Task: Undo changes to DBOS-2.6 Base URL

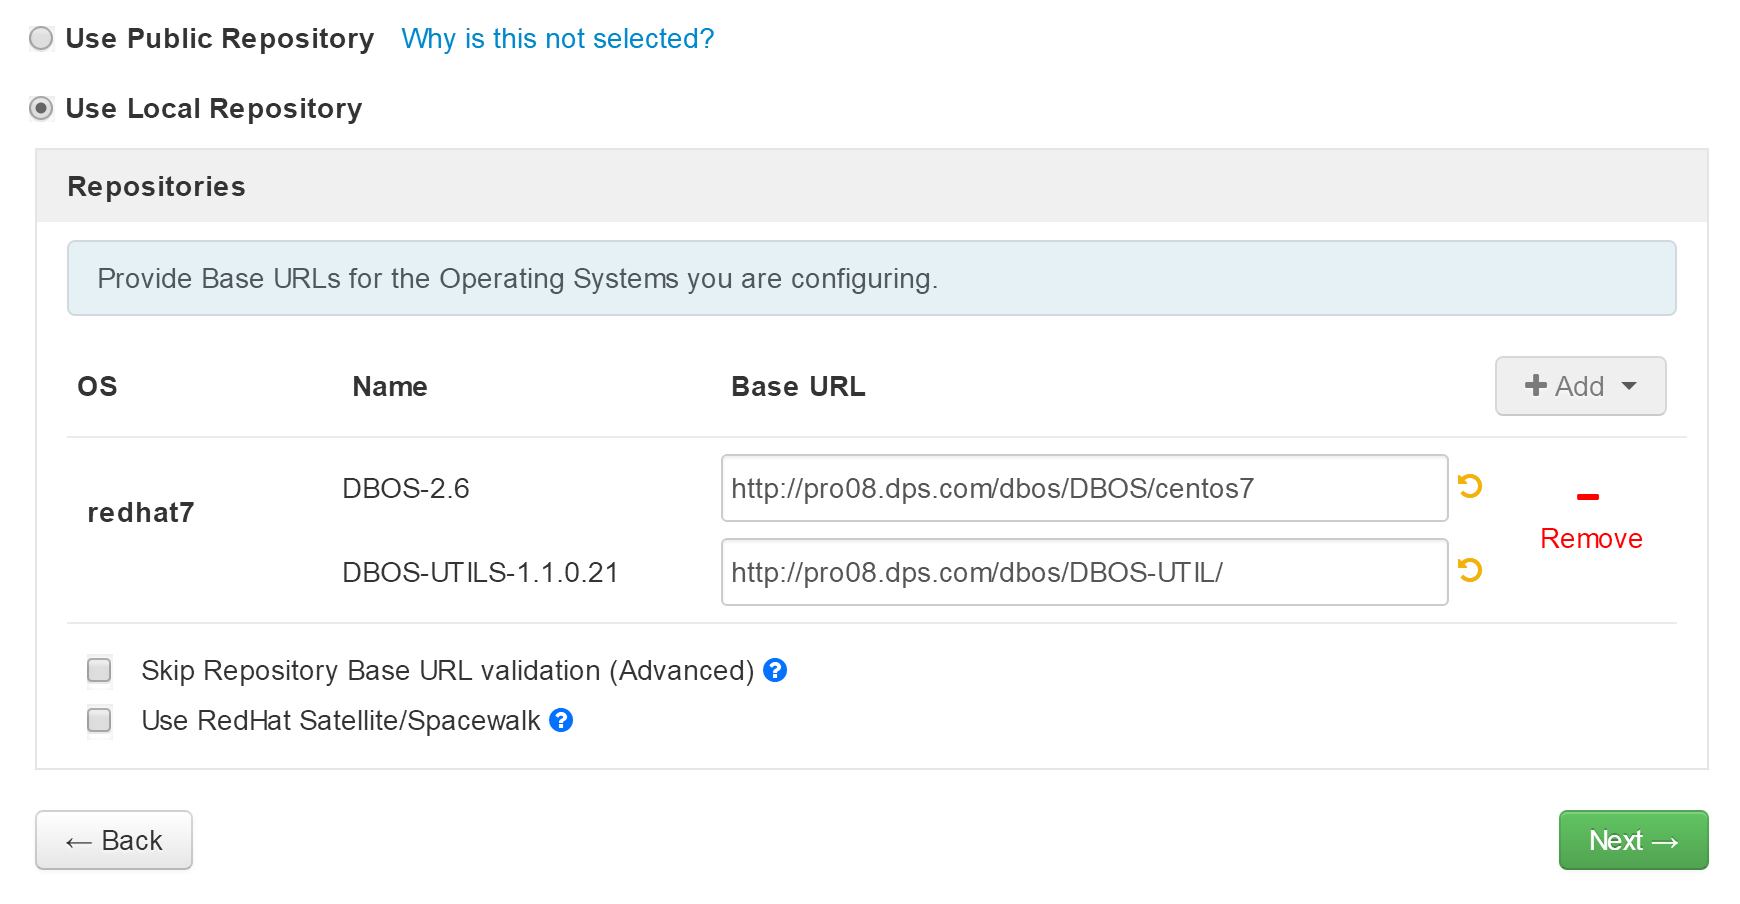Action: (x=1470, y=486)
